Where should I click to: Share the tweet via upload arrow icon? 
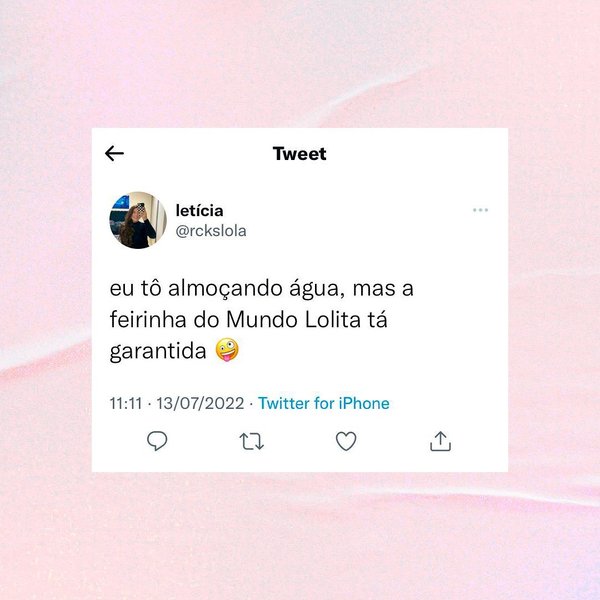pos(440,441)
